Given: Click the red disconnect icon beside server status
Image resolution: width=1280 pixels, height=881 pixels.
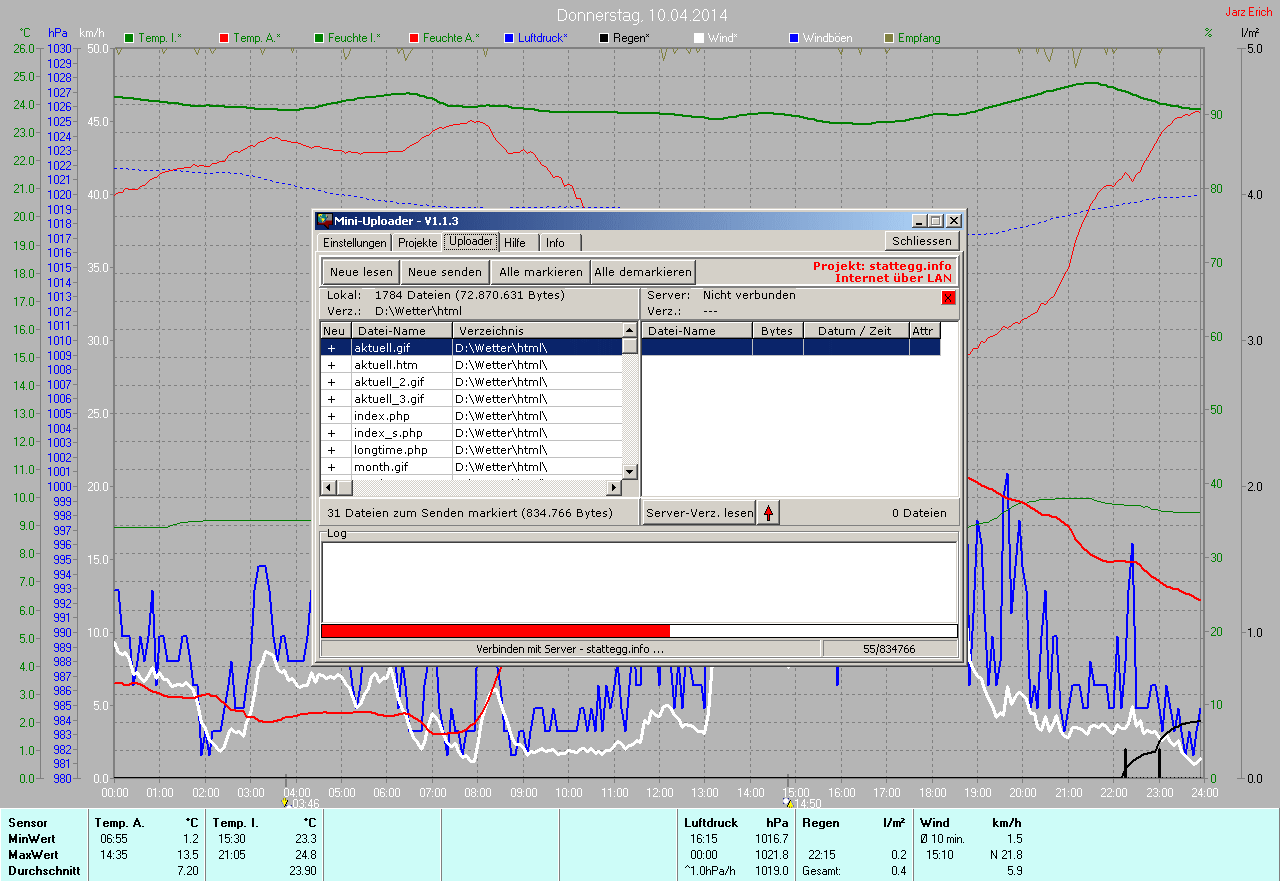Looking at the screenshot, I should [949, 297].
